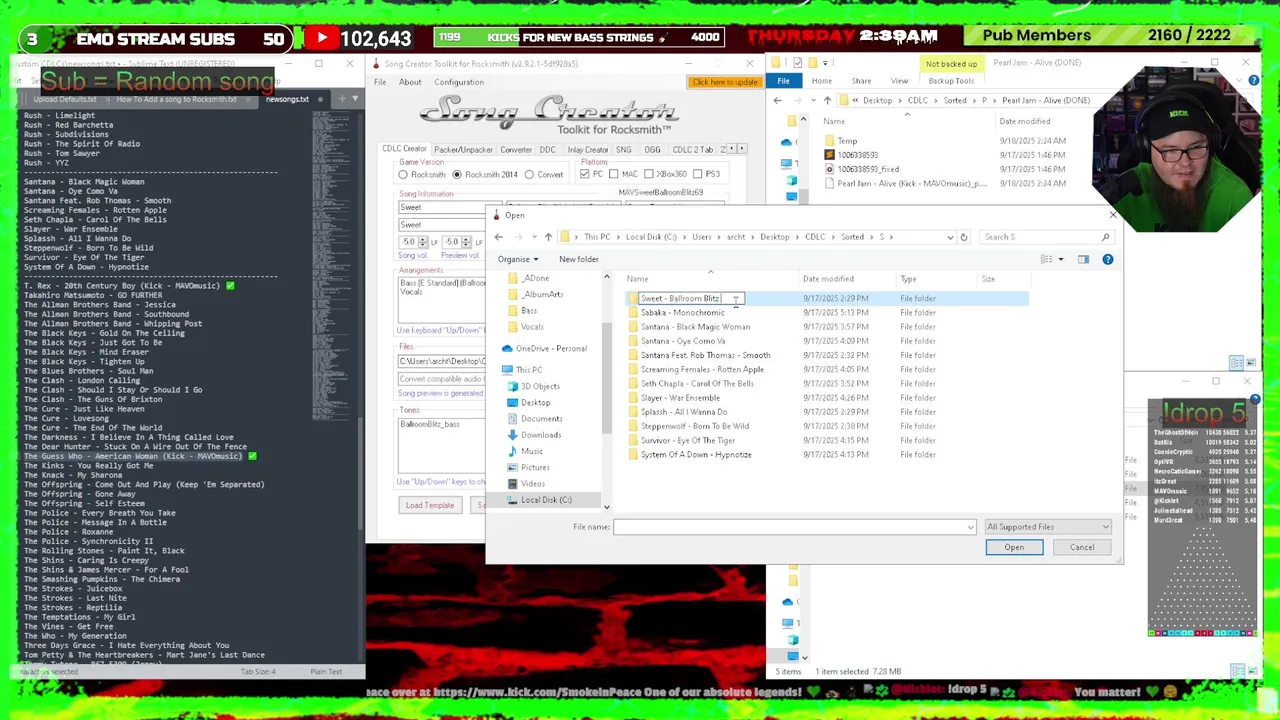Open the Share tab in Explorer ribbon
Viewport: 1280px width, 720px height.
[x=861, y=81]
